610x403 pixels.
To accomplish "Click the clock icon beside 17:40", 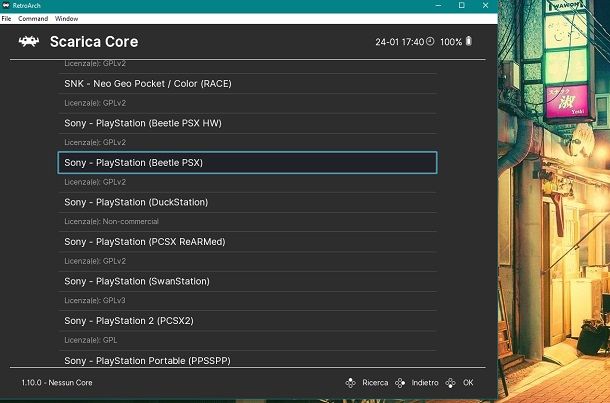I will [430, 41].
